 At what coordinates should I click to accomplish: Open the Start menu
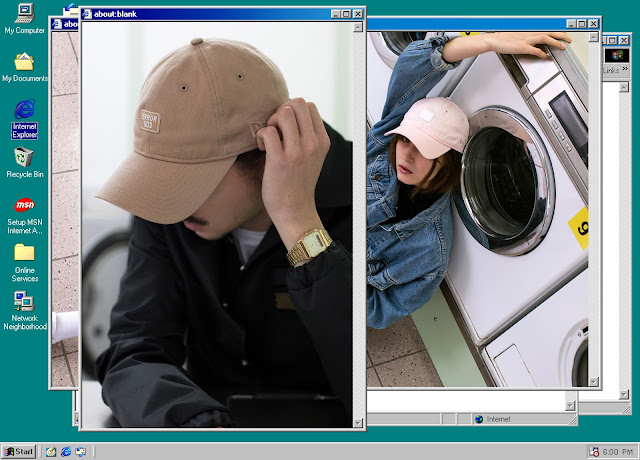(x=18, y=451)
